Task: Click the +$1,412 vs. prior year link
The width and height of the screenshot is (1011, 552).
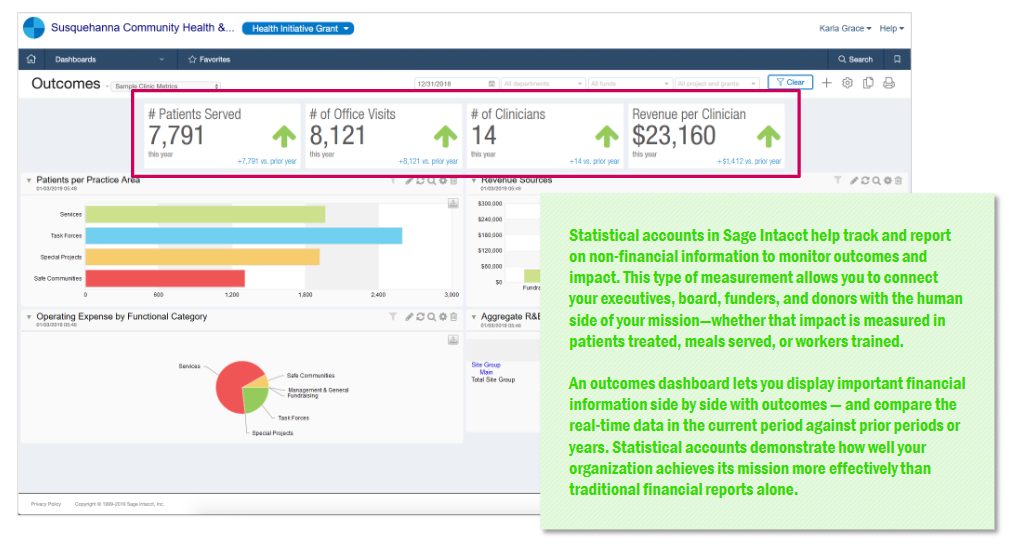Action: click(x=749, y=161)
